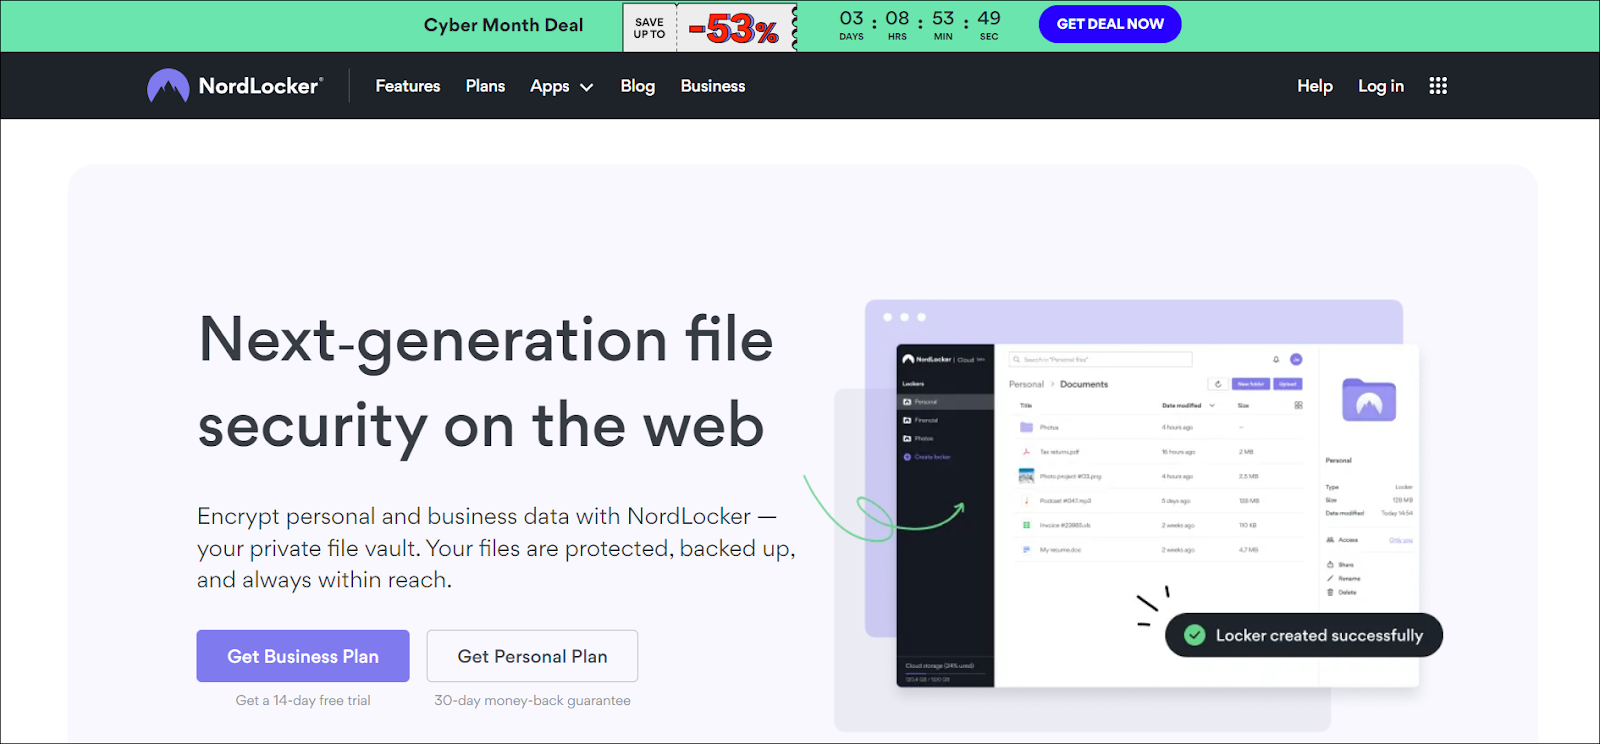Click the NordLocker mountain logo icon
This screenshot has height=744, width=1600.
[168, 86]
